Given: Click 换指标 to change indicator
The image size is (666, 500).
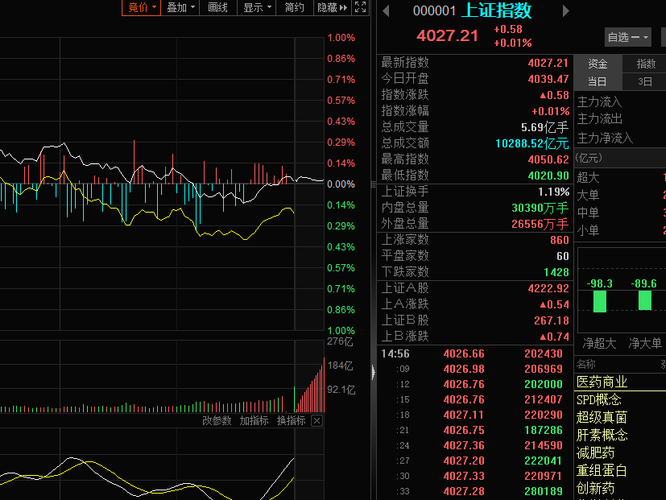Looking at the screenshot, I should [x=291, y=421].
